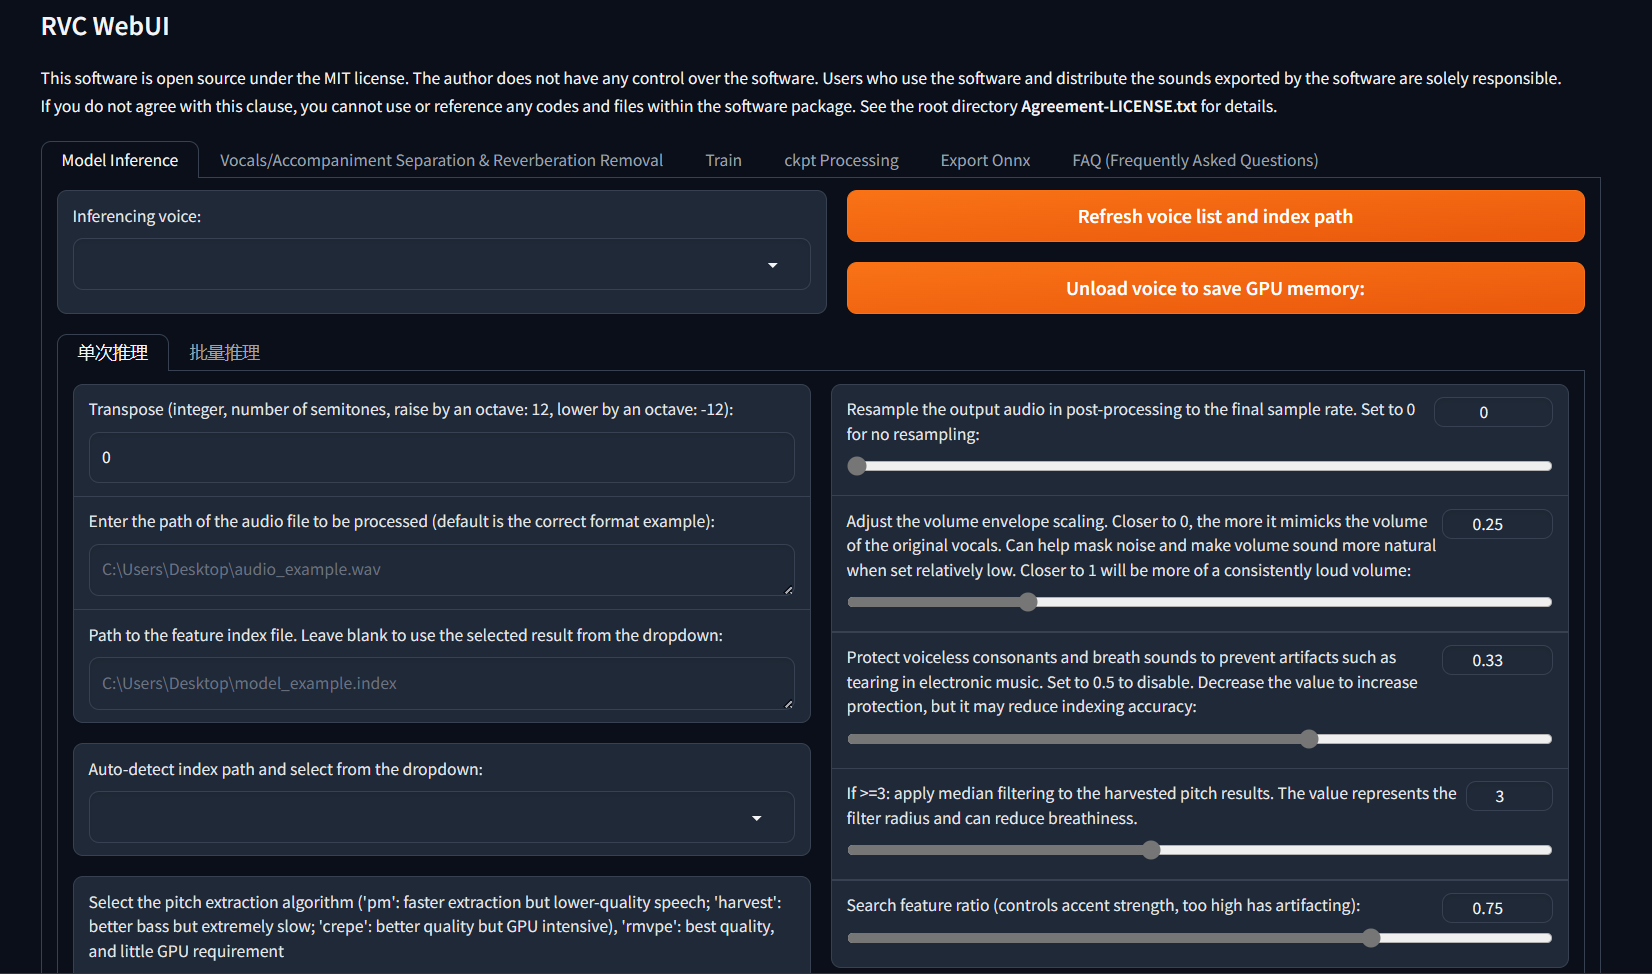Image resolution: width=1652 pixels, height=974 pixels.
Task: Click the 'Inferencing voice:' label
Action: (x=137, y=216)
